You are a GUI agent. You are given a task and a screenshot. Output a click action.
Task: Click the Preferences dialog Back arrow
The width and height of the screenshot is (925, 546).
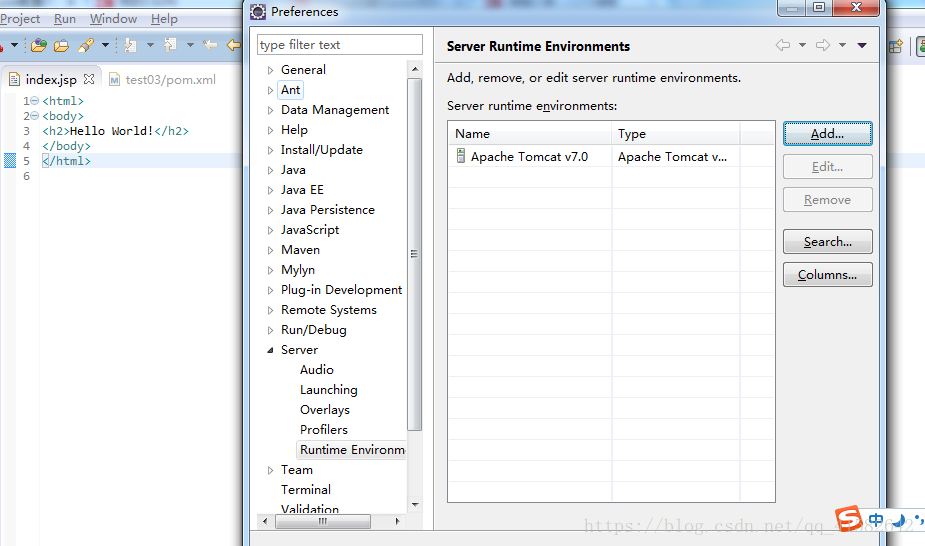tap(783, 45)
